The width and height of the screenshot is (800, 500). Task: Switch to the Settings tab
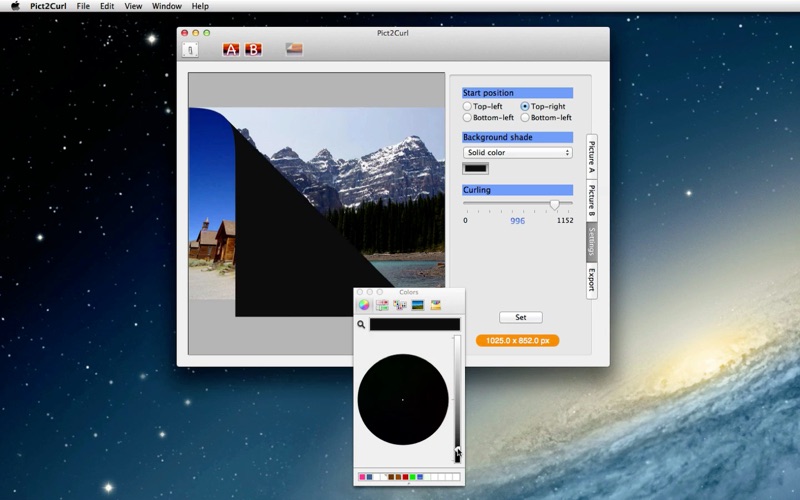click(x=592, y=242)
